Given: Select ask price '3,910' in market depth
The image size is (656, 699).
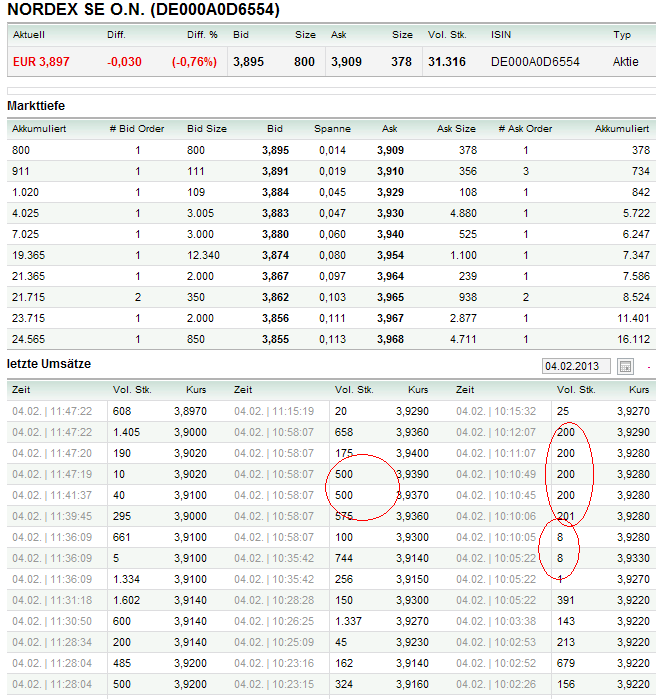Looking at the screenshot, I should [x=390, y=171].
